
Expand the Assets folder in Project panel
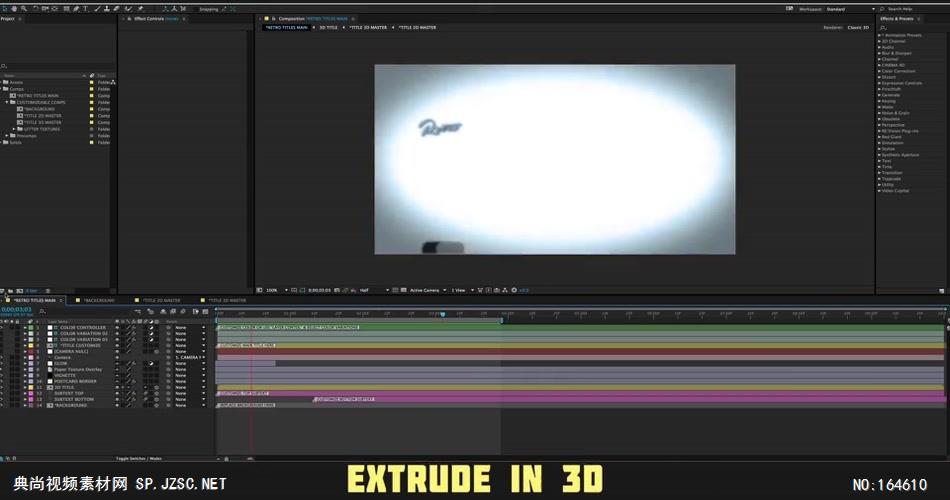tap(3, 82)
